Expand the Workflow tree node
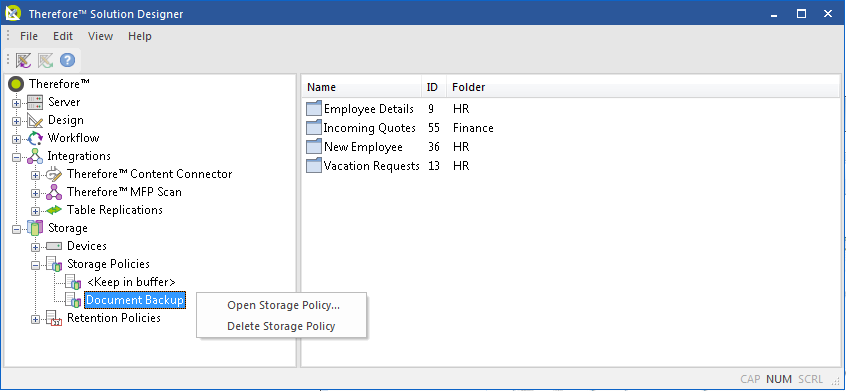The width and height of the screenshot is (846, 391). click(x=17, y=139)
